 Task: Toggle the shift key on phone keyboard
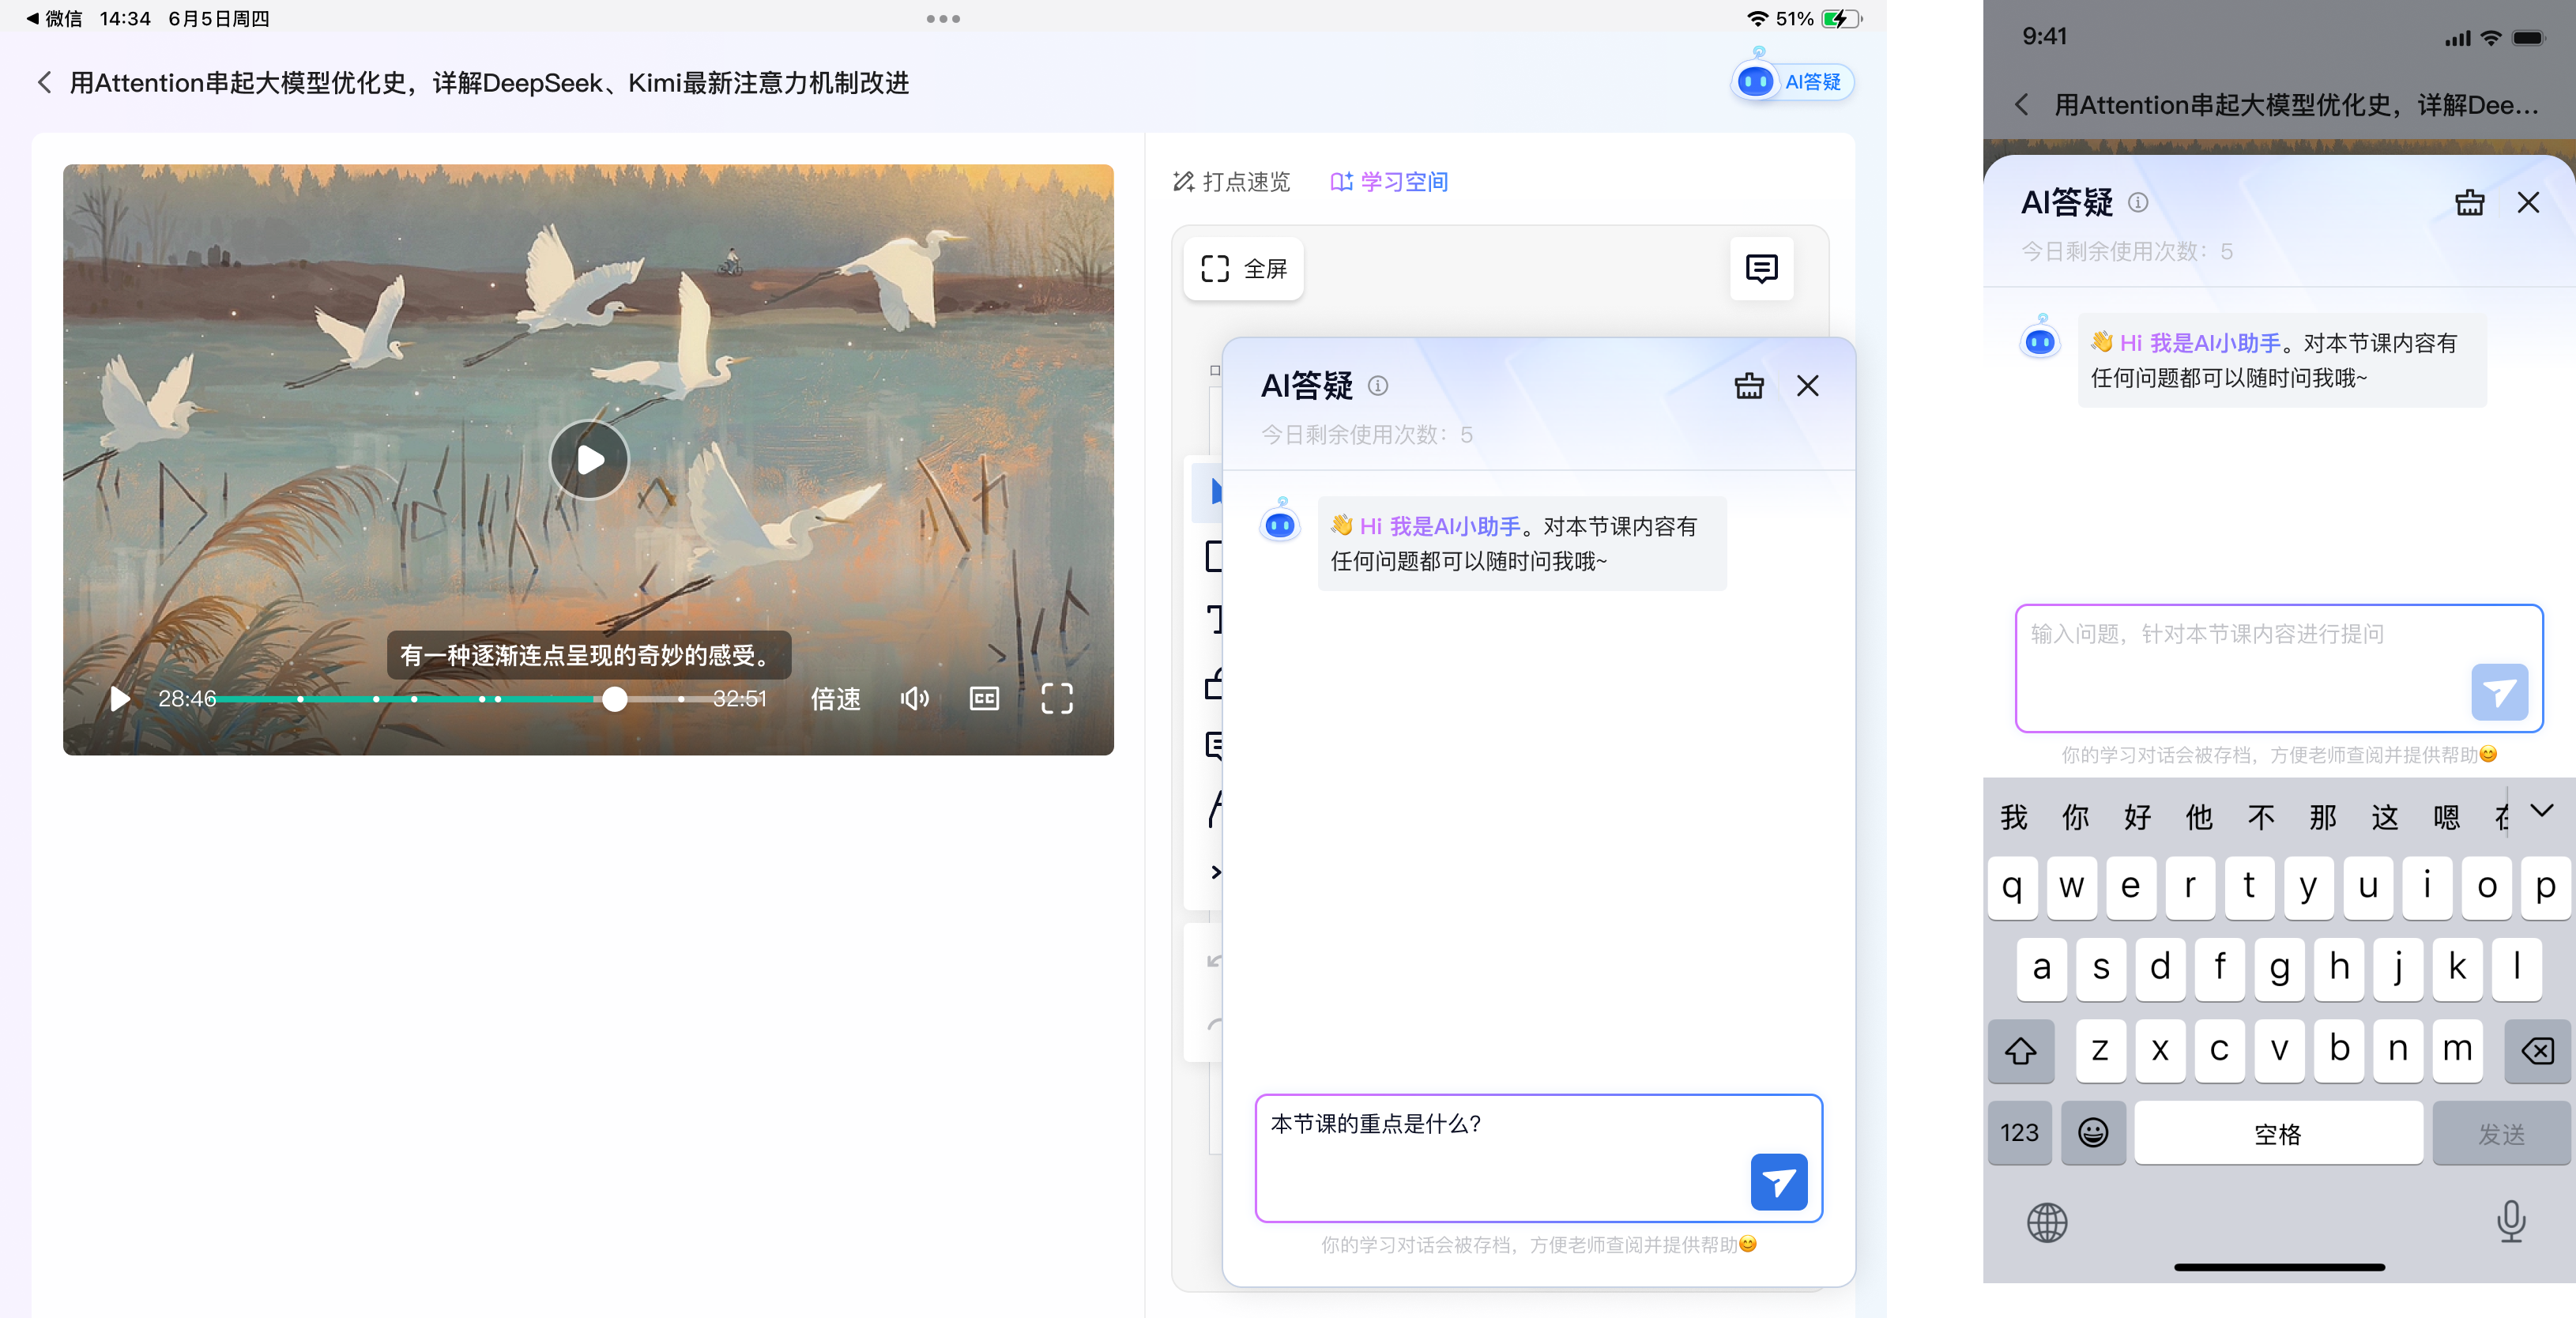pos(2020,1051)
